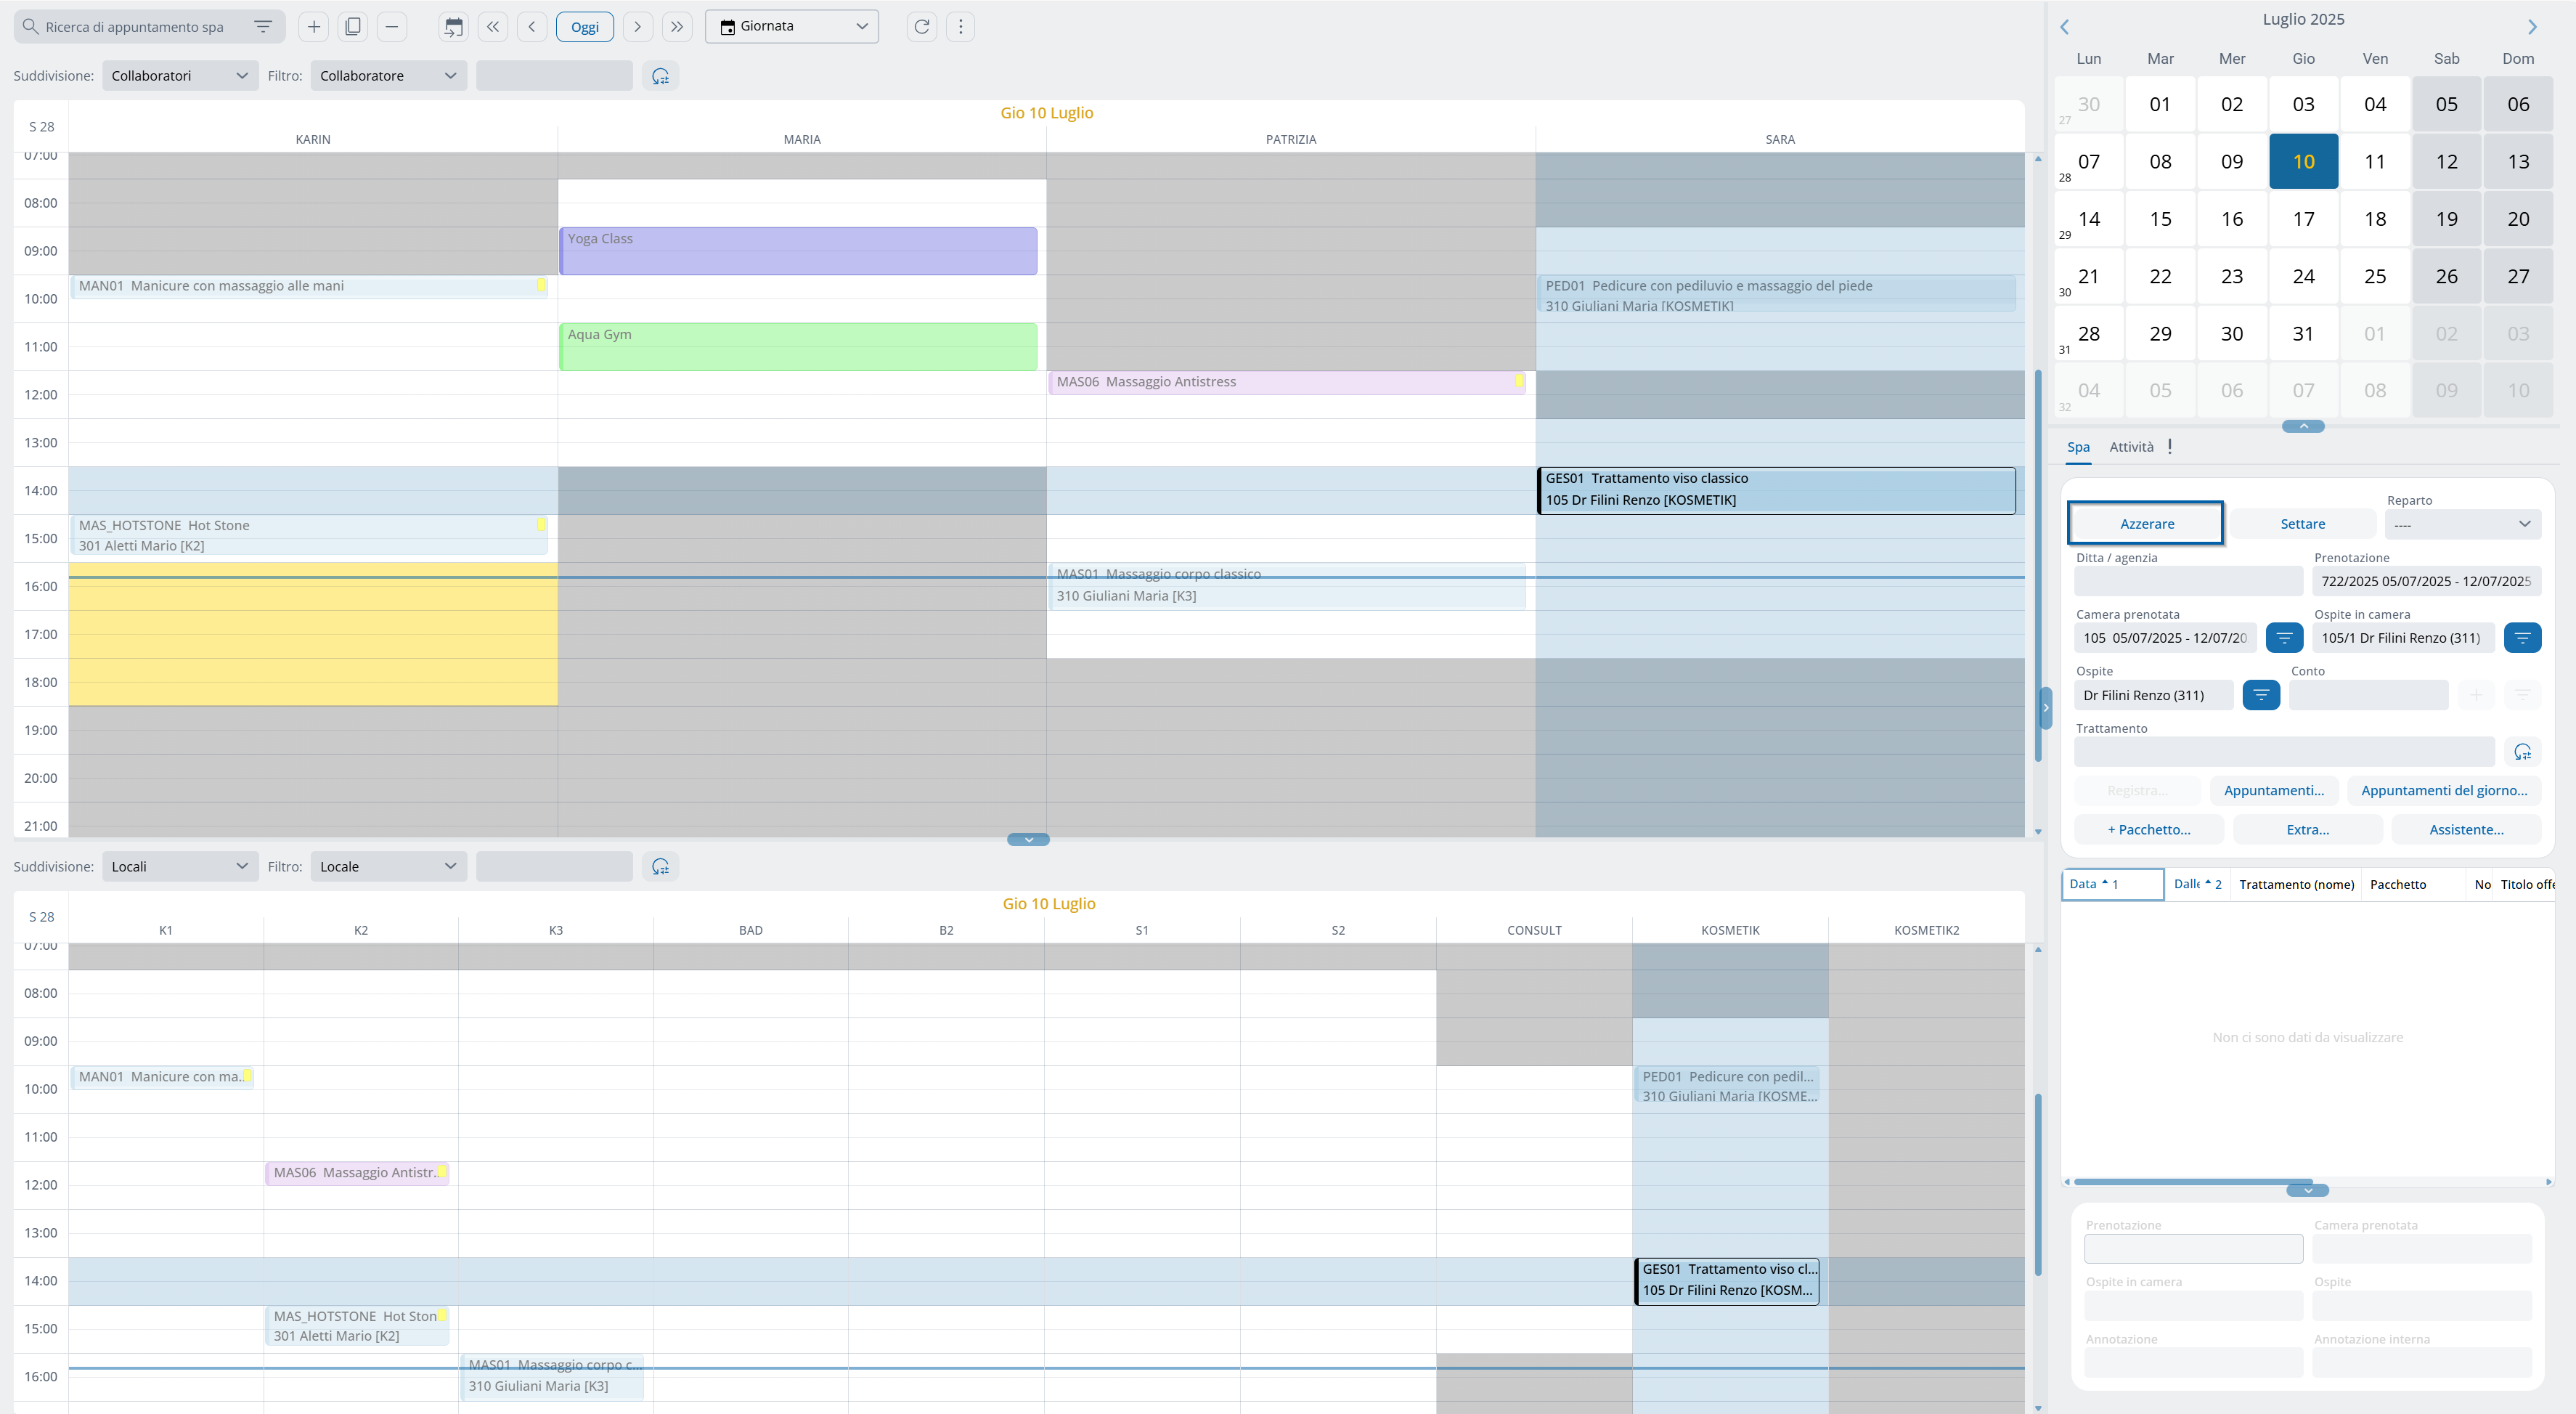
Task: Open the three-dot more options menu
Action: click(x=960, y=27)
